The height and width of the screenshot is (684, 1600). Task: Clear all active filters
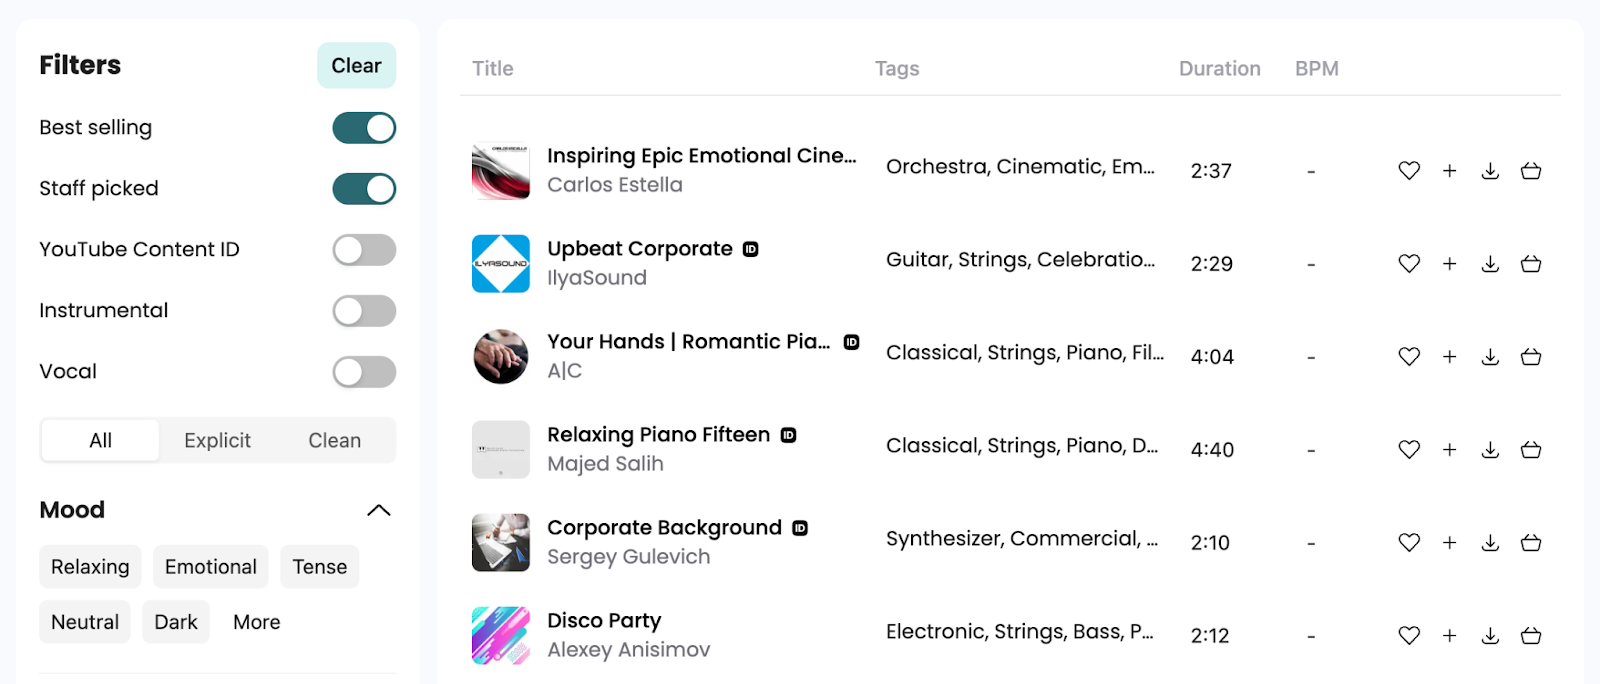(356, 65)
